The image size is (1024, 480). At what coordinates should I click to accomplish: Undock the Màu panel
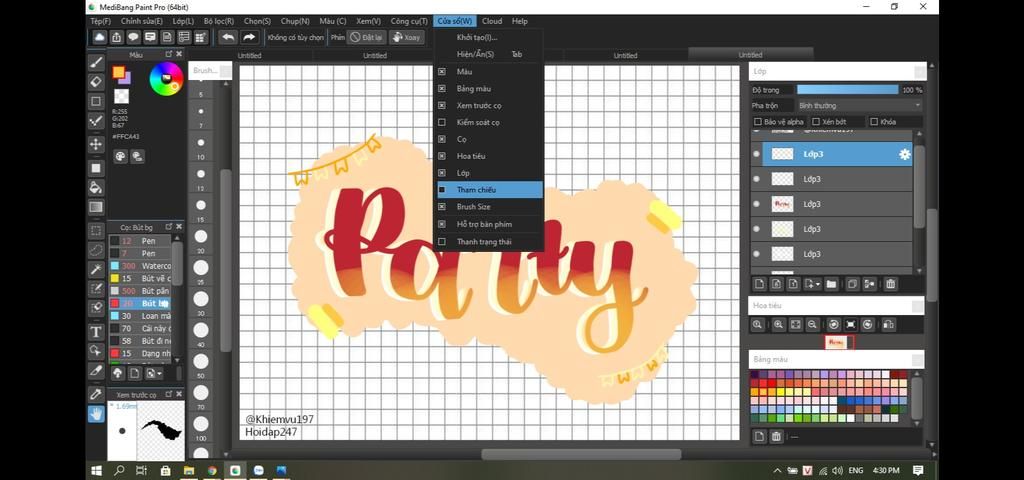(x=168, y=54)
